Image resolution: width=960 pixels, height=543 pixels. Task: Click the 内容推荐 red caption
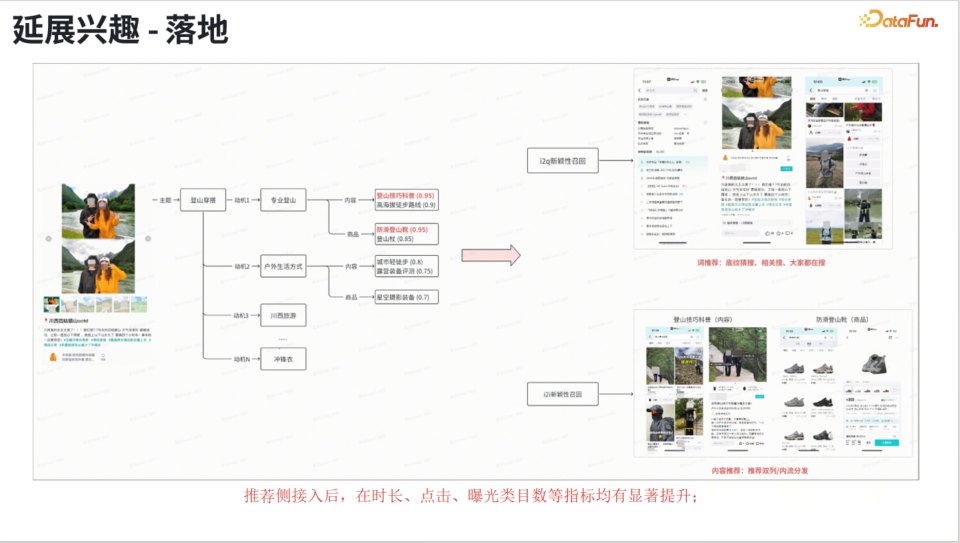(x=760, y=471)
